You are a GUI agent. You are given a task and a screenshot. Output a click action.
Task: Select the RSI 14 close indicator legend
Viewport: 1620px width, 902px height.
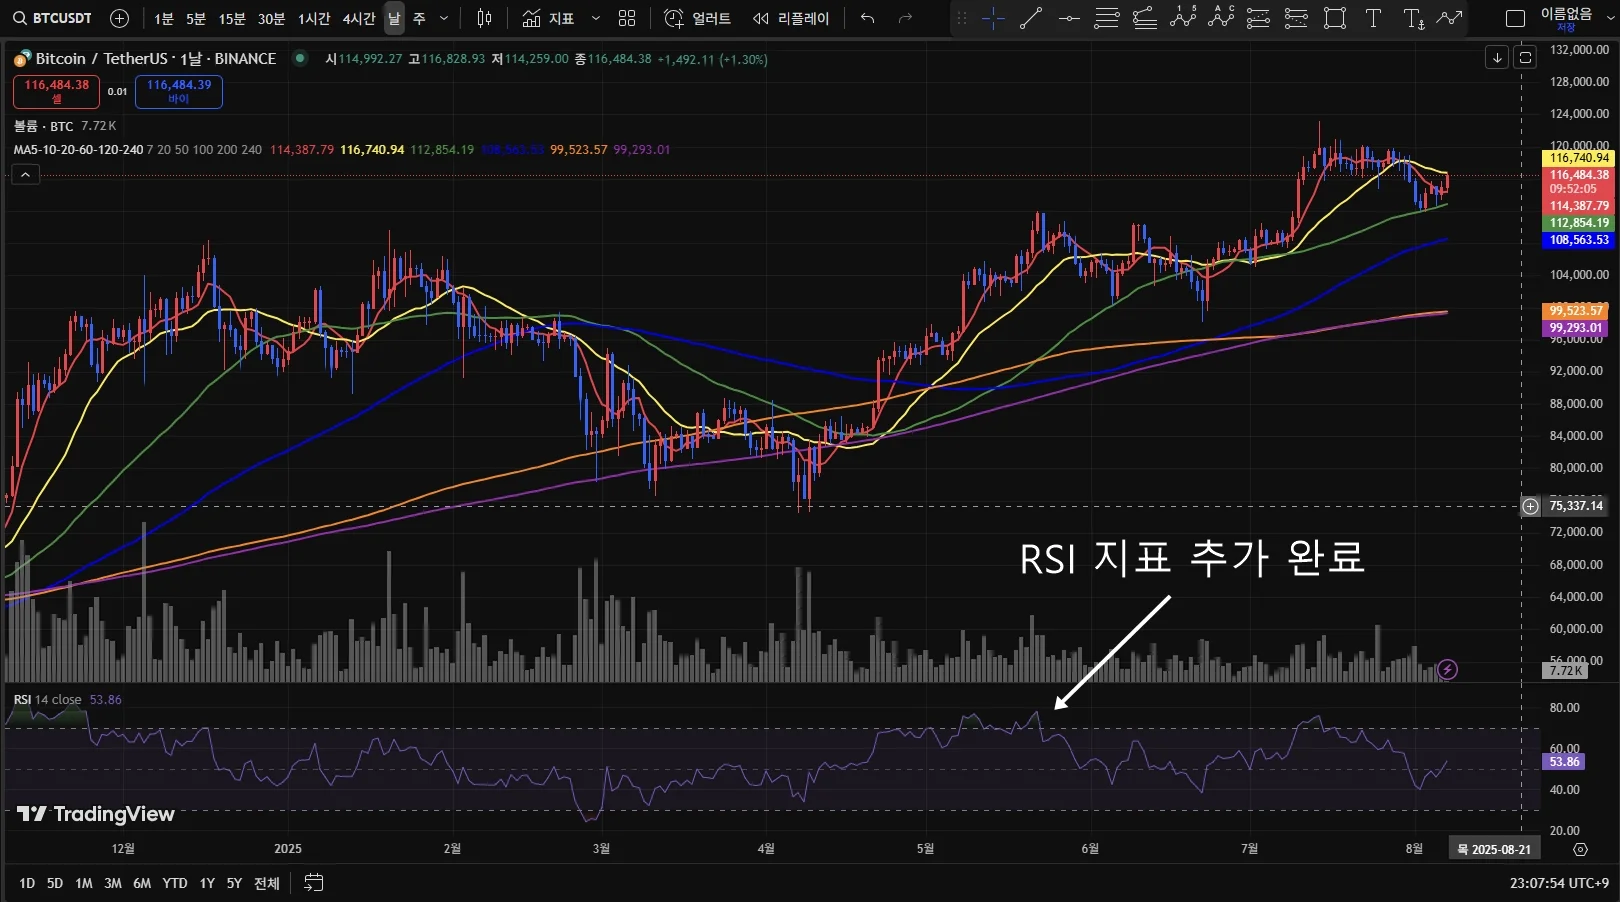(x=48, y=700)
